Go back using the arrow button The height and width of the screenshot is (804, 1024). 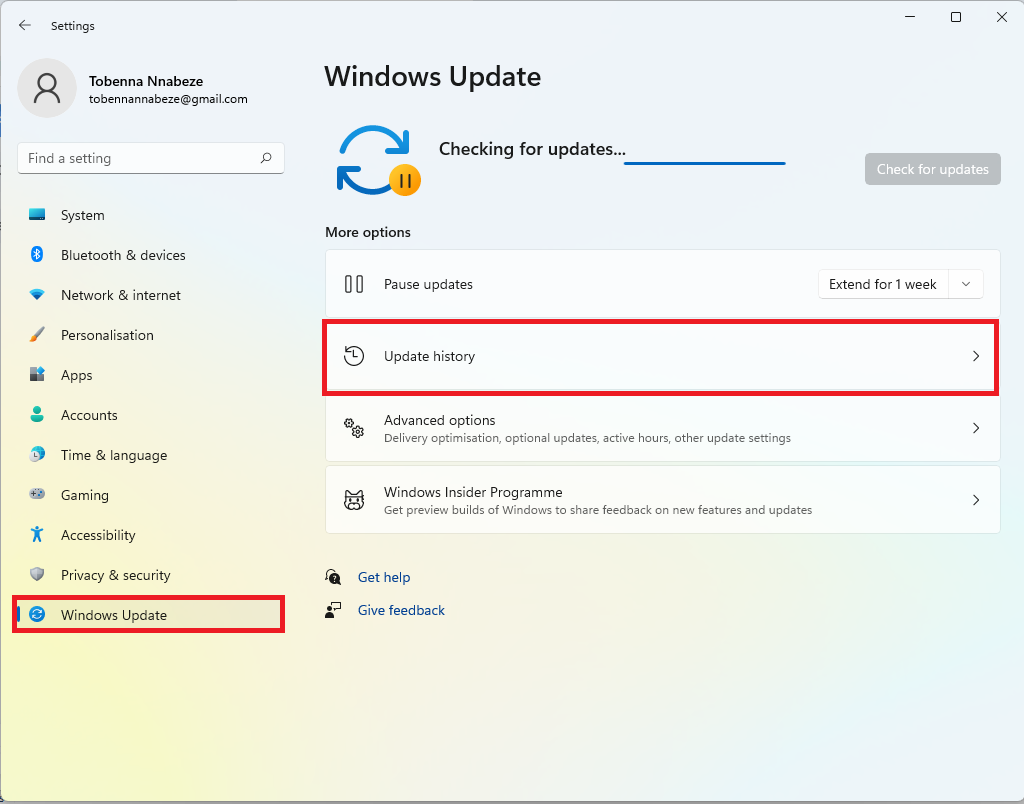click(x=24, y=25)
